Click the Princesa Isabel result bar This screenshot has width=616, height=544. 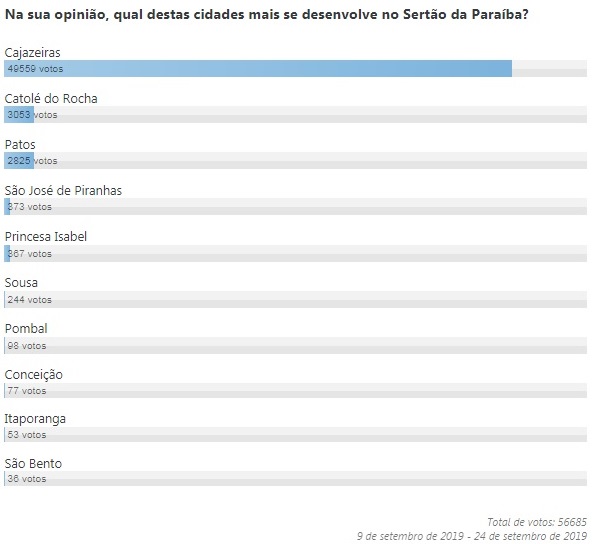pos(295,253)
